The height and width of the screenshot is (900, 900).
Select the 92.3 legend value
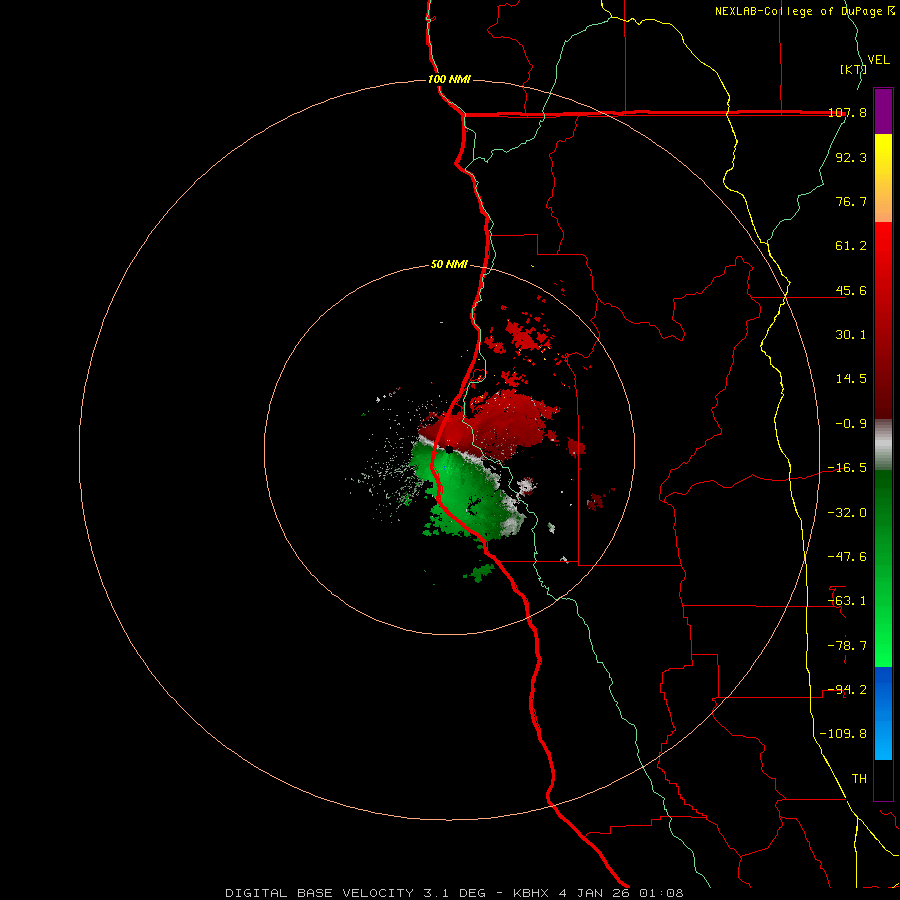click(x=851, y=157)
